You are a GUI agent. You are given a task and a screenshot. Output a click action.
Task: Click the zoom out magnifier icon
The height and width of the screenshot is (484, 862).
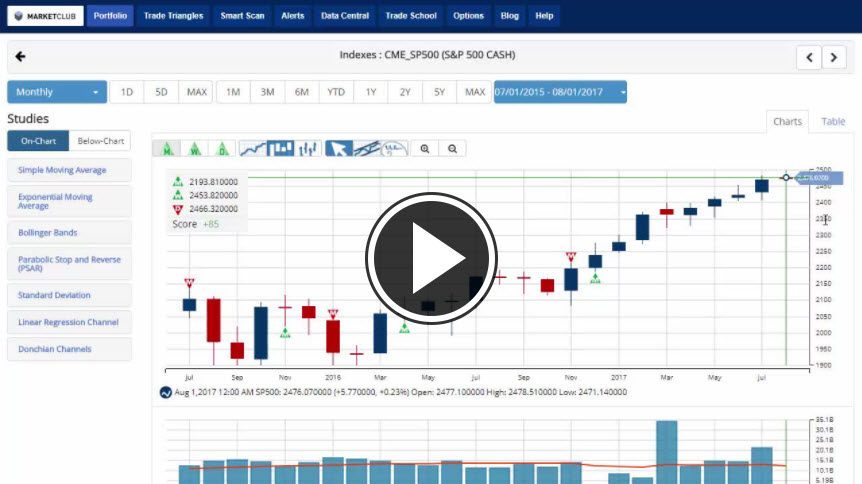(x=453, y=149)
